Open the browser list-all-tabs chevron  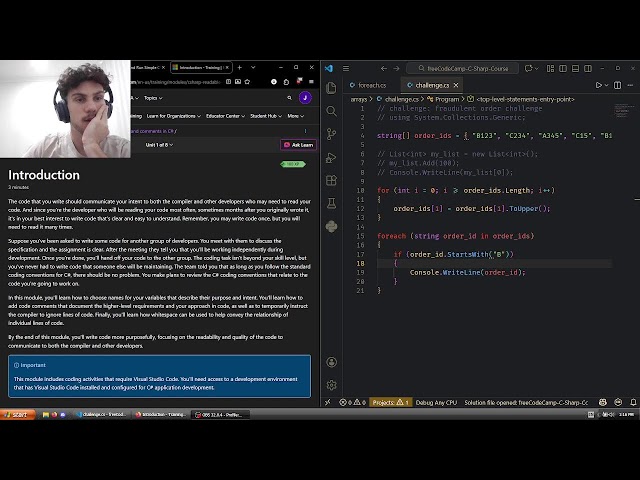[x=253, y=67]
